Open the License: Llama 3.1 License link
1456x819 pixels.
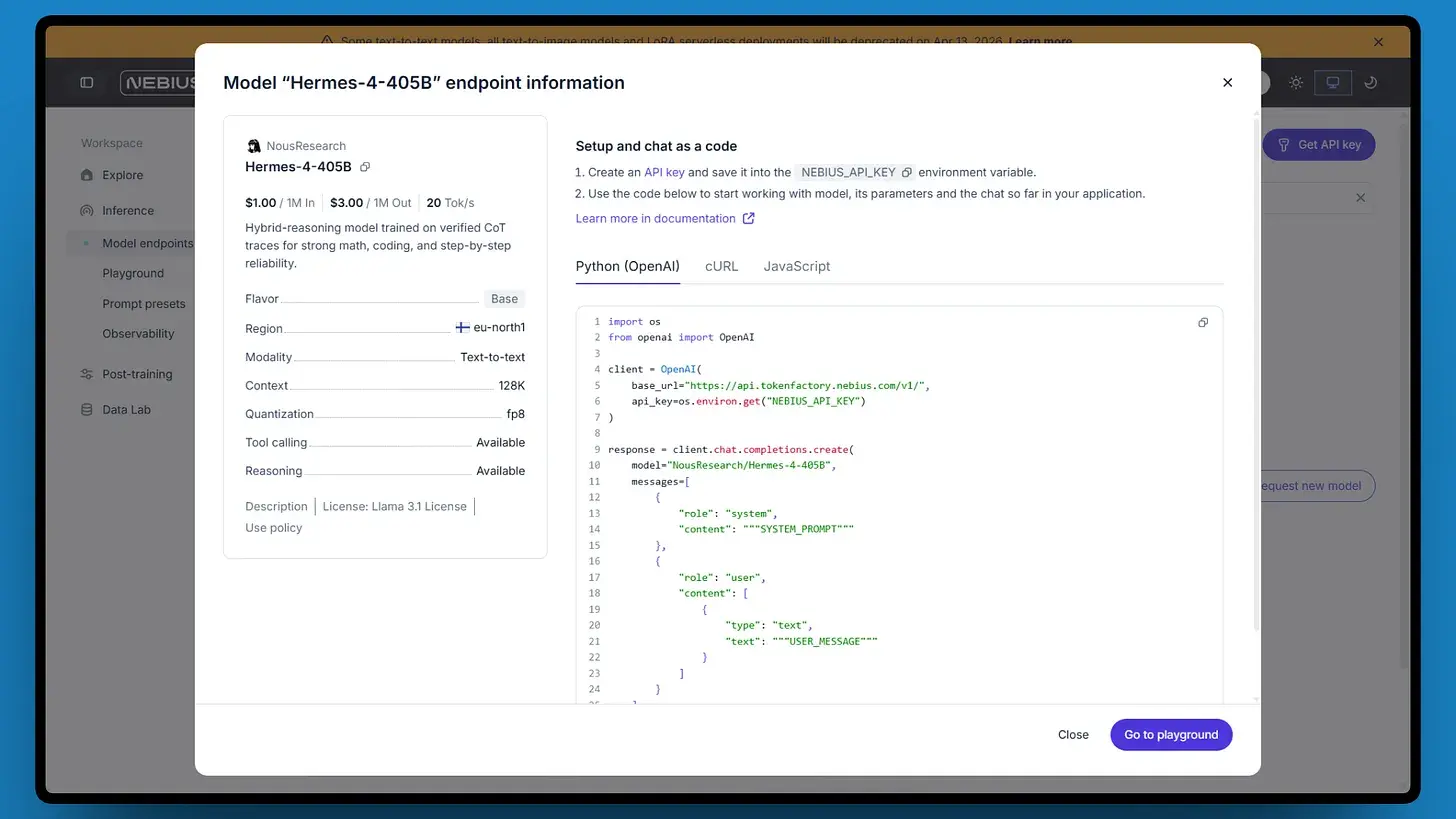tap(394, 507)
